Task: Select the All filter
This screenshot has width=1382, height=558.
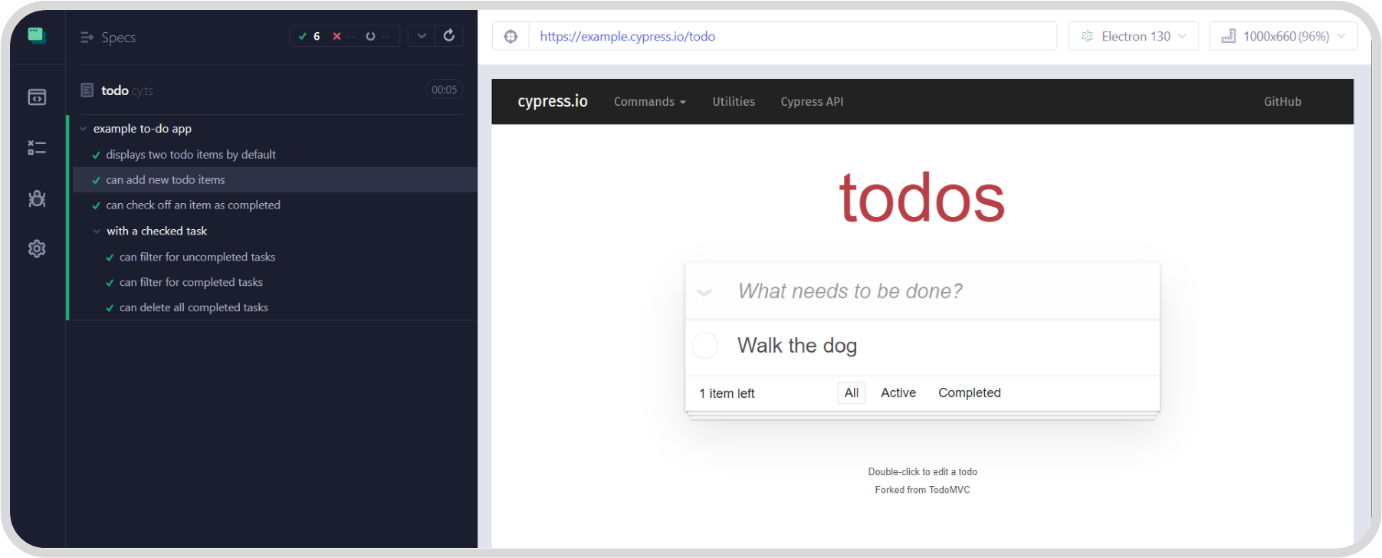Action: coord(851,393)
